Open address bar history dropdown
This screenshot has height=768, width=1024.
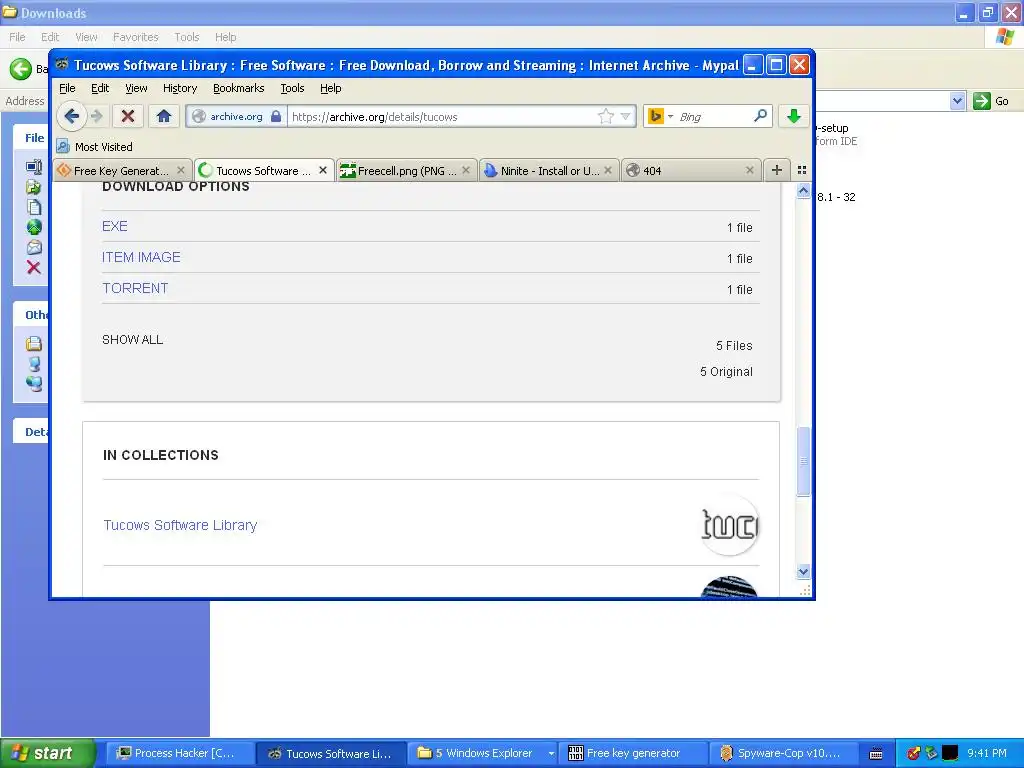point(626,116)
